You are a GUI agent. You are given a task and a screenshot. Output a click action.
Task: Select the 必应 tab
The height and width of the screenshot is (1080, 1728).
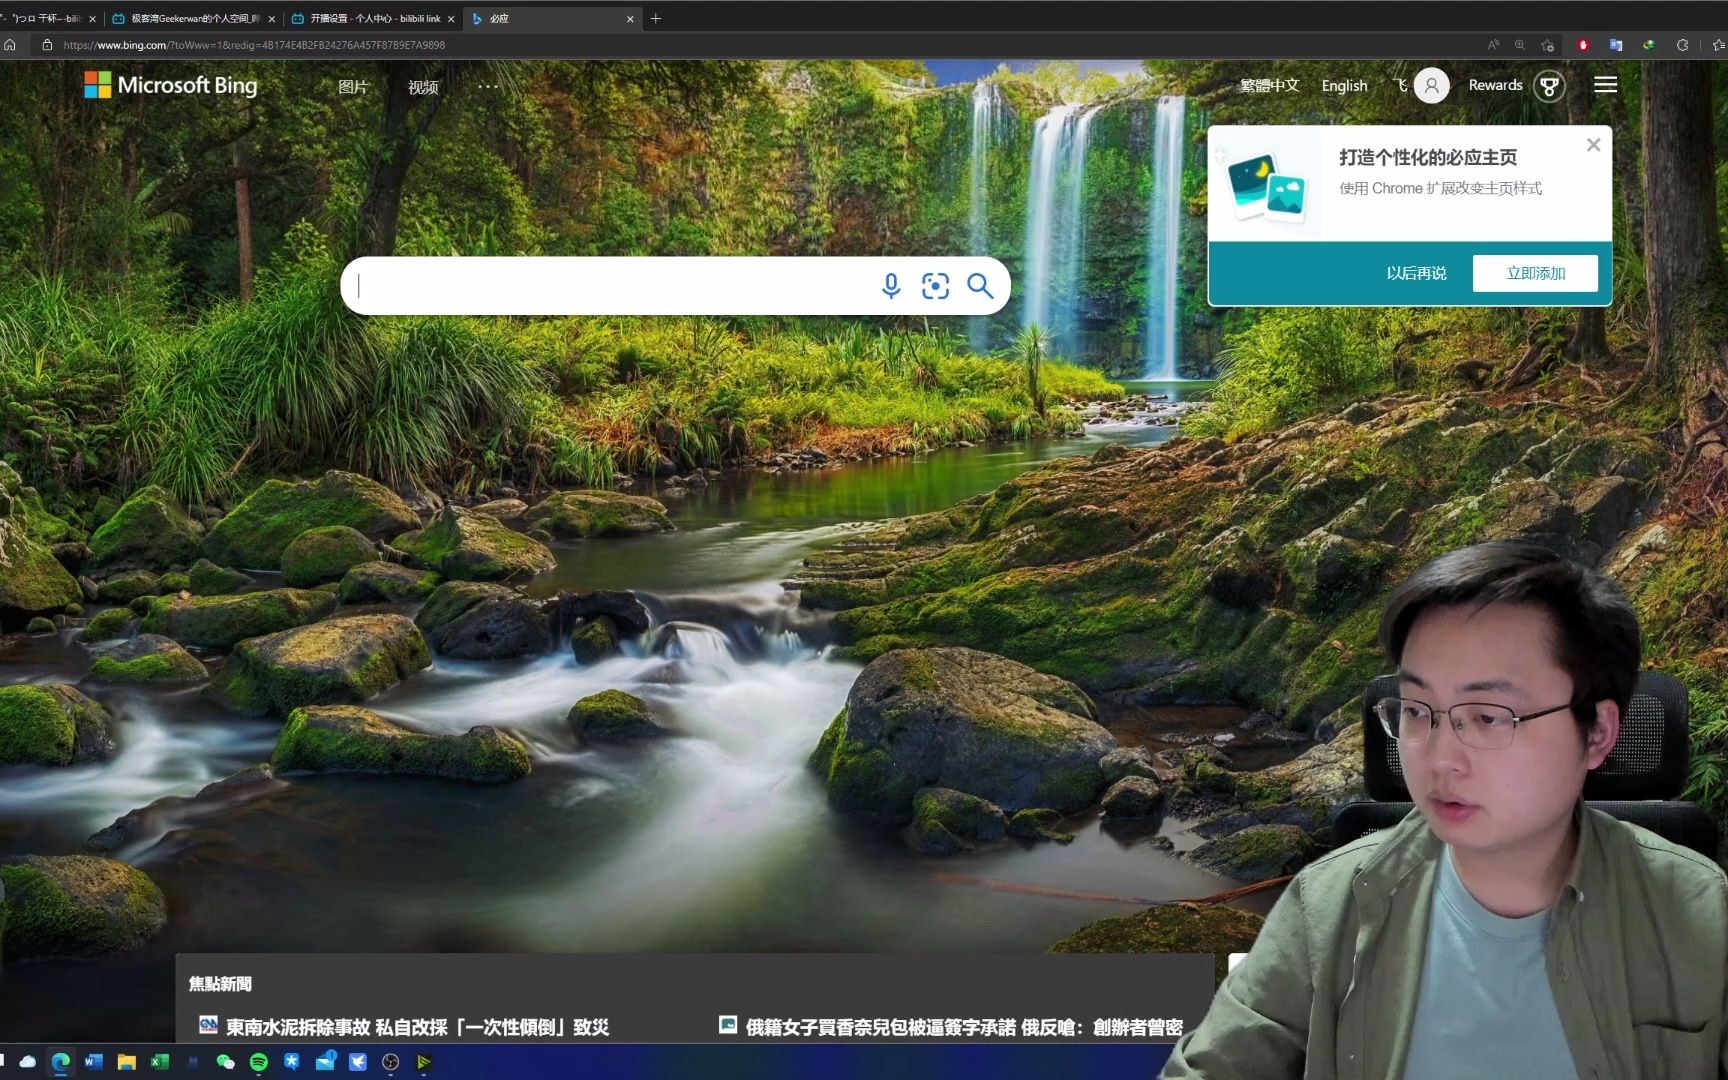point(553,19)
